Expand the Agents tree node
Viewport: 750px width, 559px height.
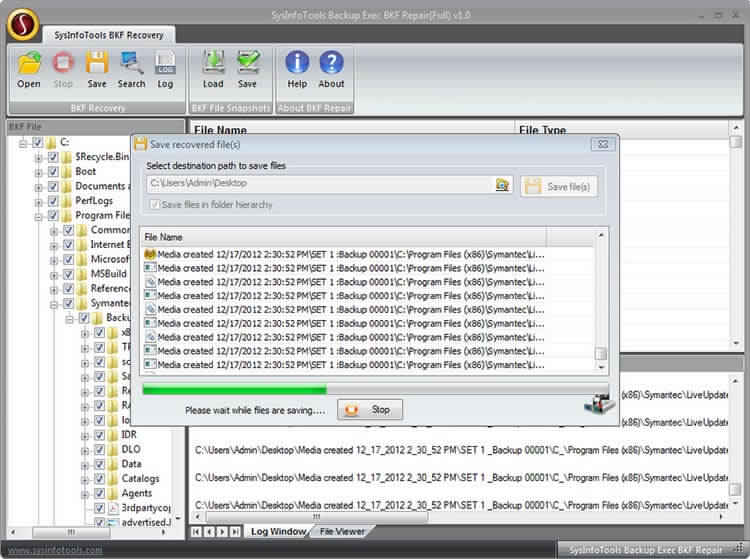coord(85,494)
